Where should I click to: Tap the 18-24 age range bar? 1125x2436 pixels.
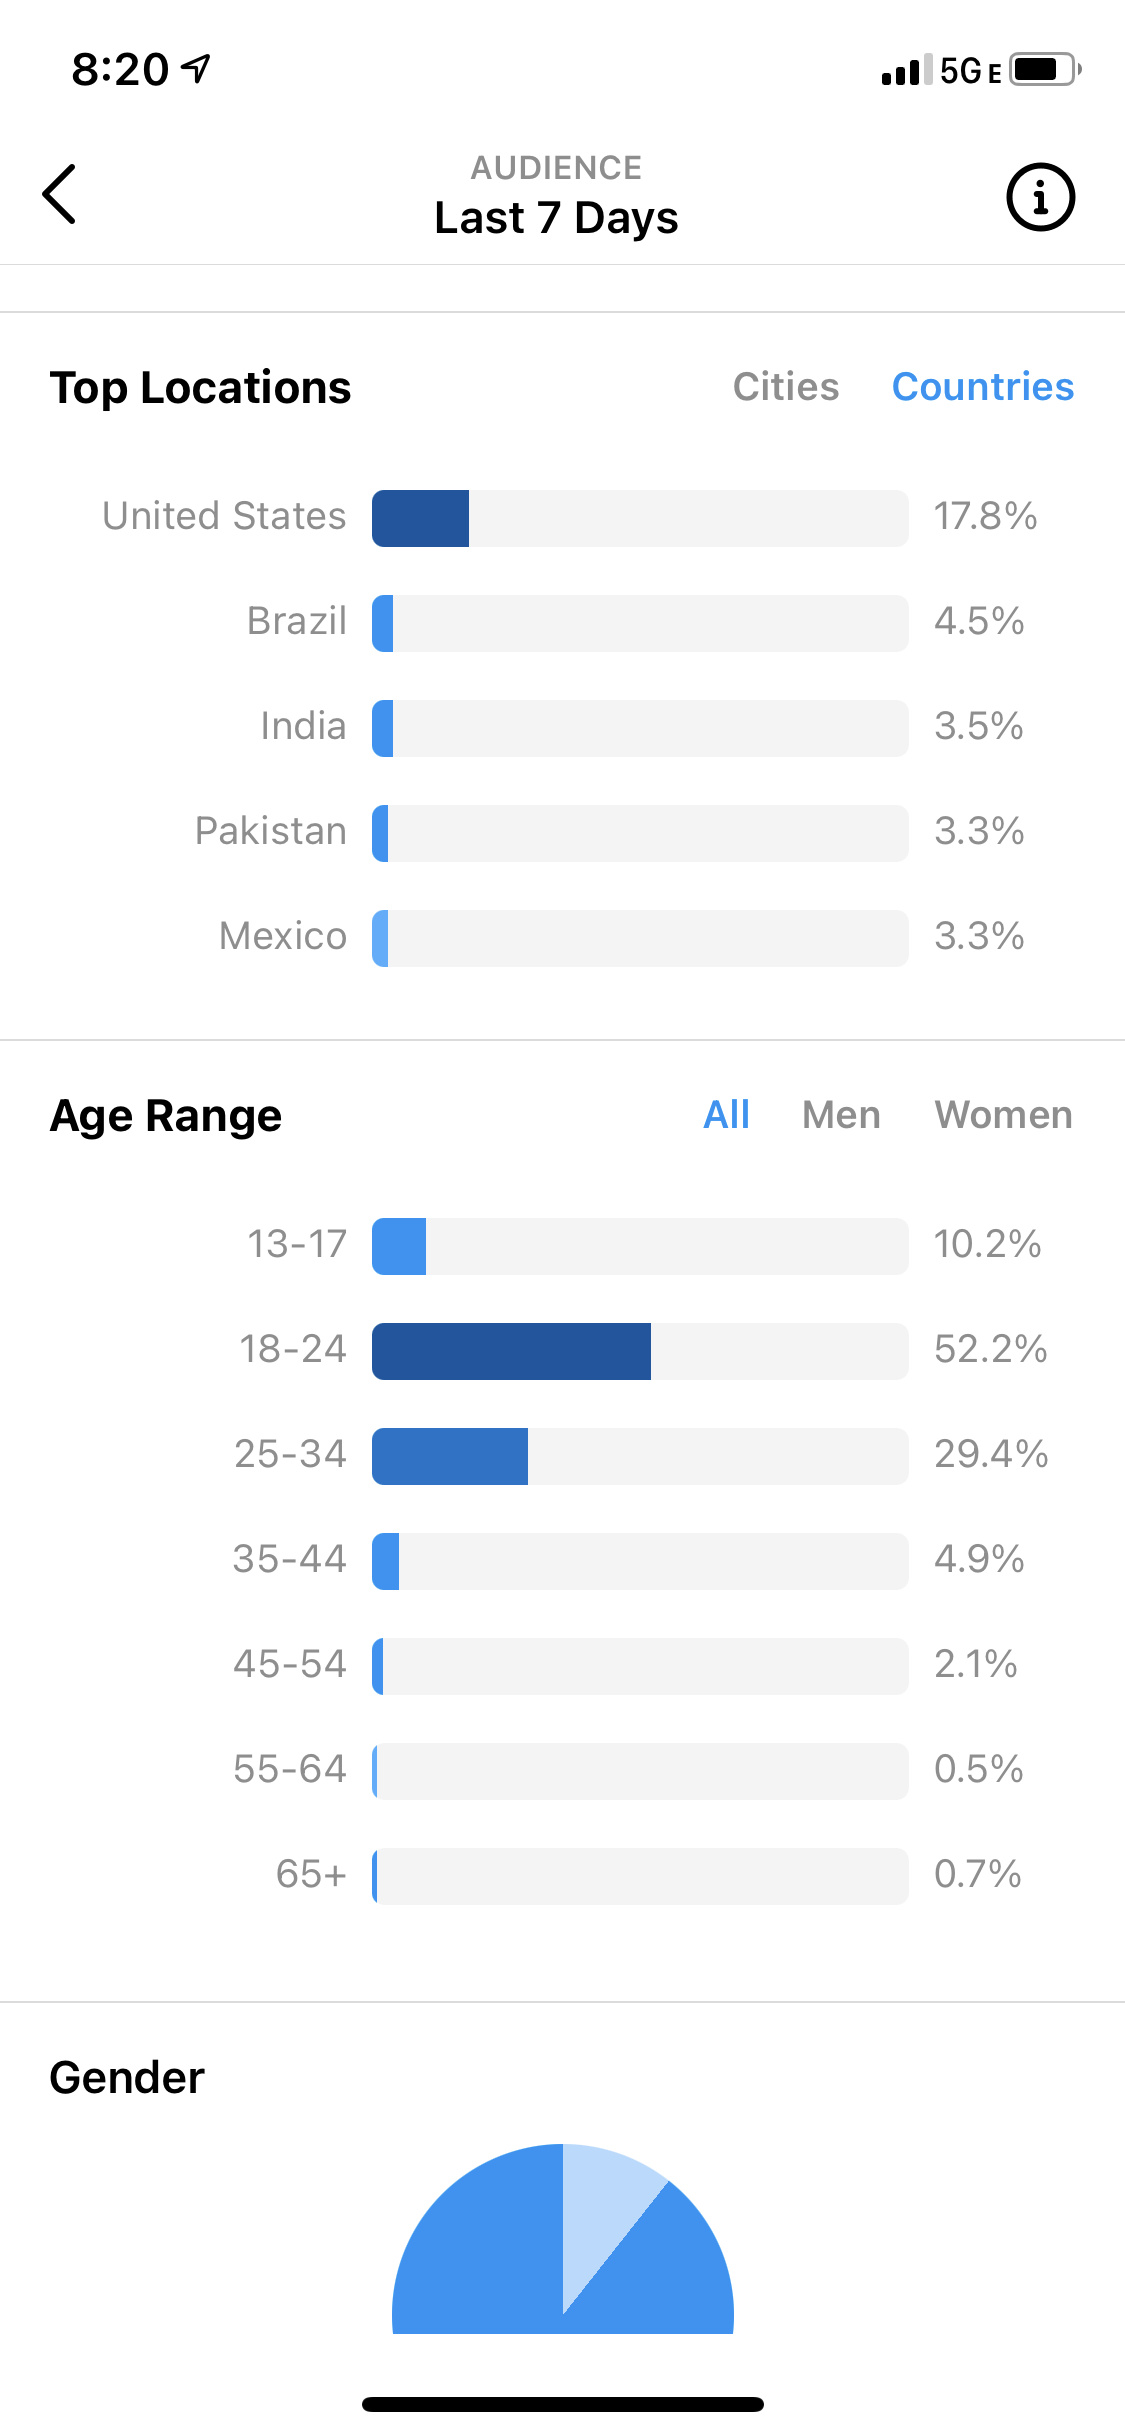pyautogui.click(x=640, y=1351)
